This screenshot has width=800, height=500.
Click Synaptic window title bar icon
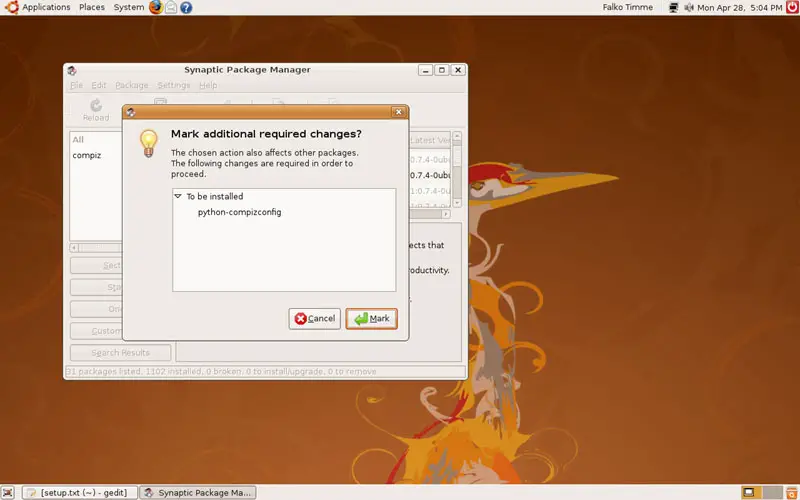tap(72, 70)
